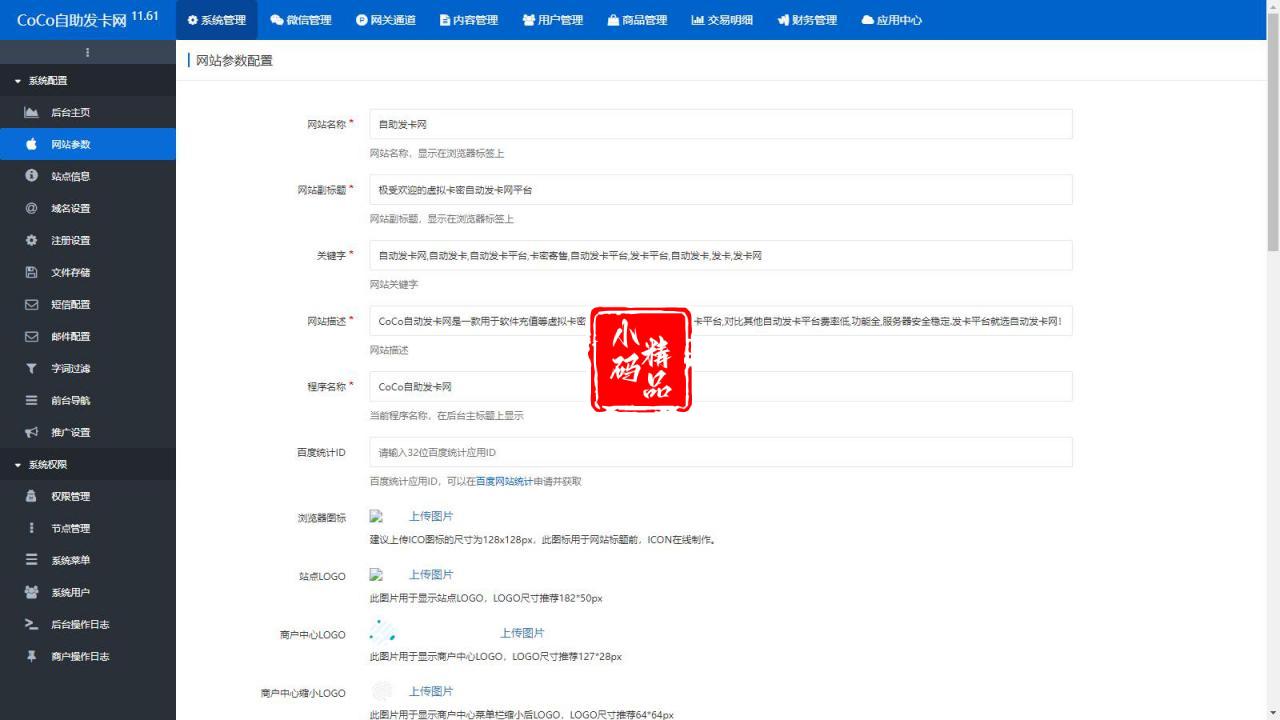Open 域名设置 in the sidebar

[88, 208]
